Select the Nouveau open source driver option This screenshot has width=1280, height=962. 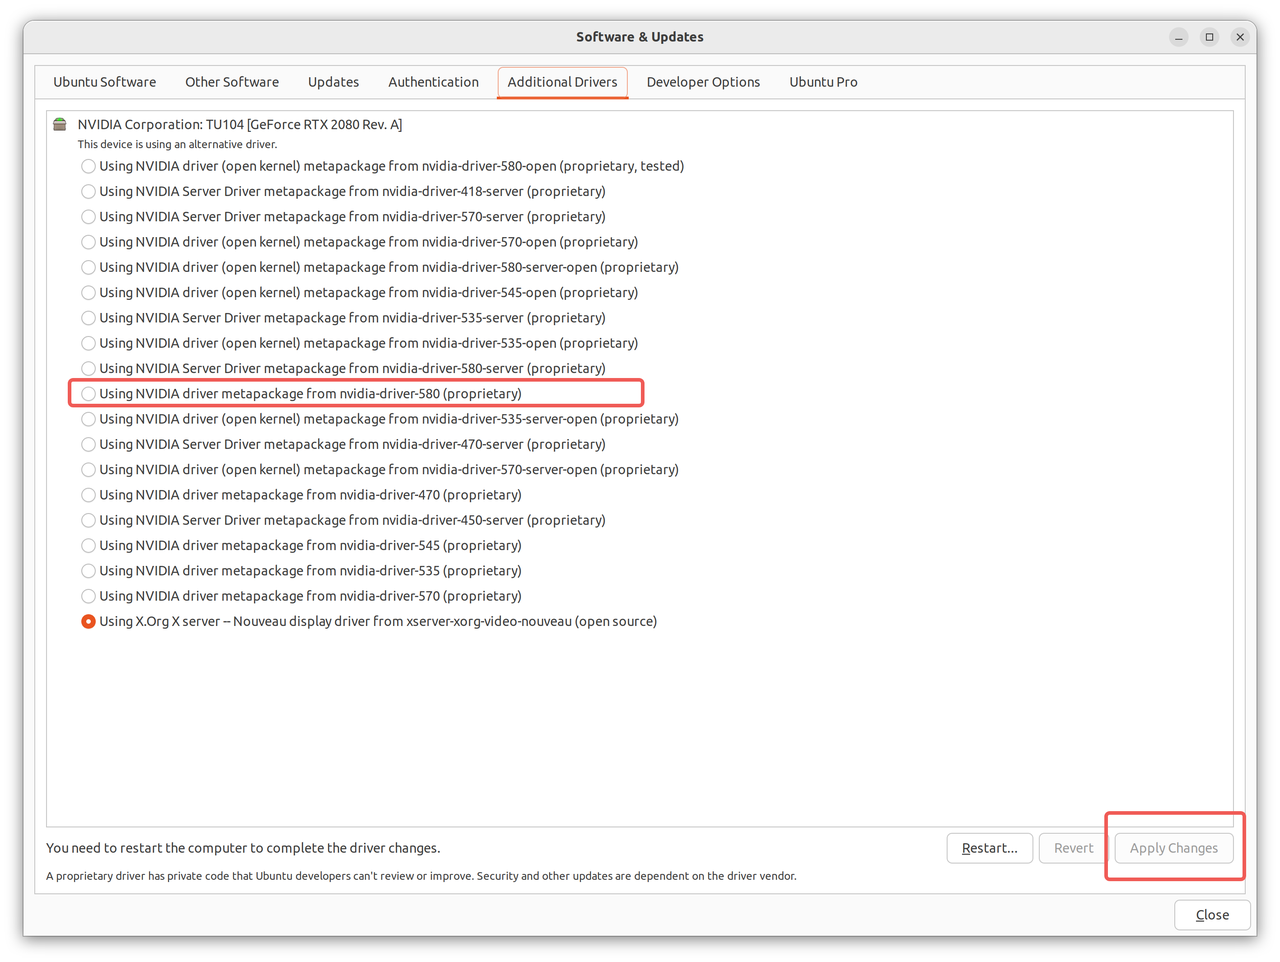point(369,621)
